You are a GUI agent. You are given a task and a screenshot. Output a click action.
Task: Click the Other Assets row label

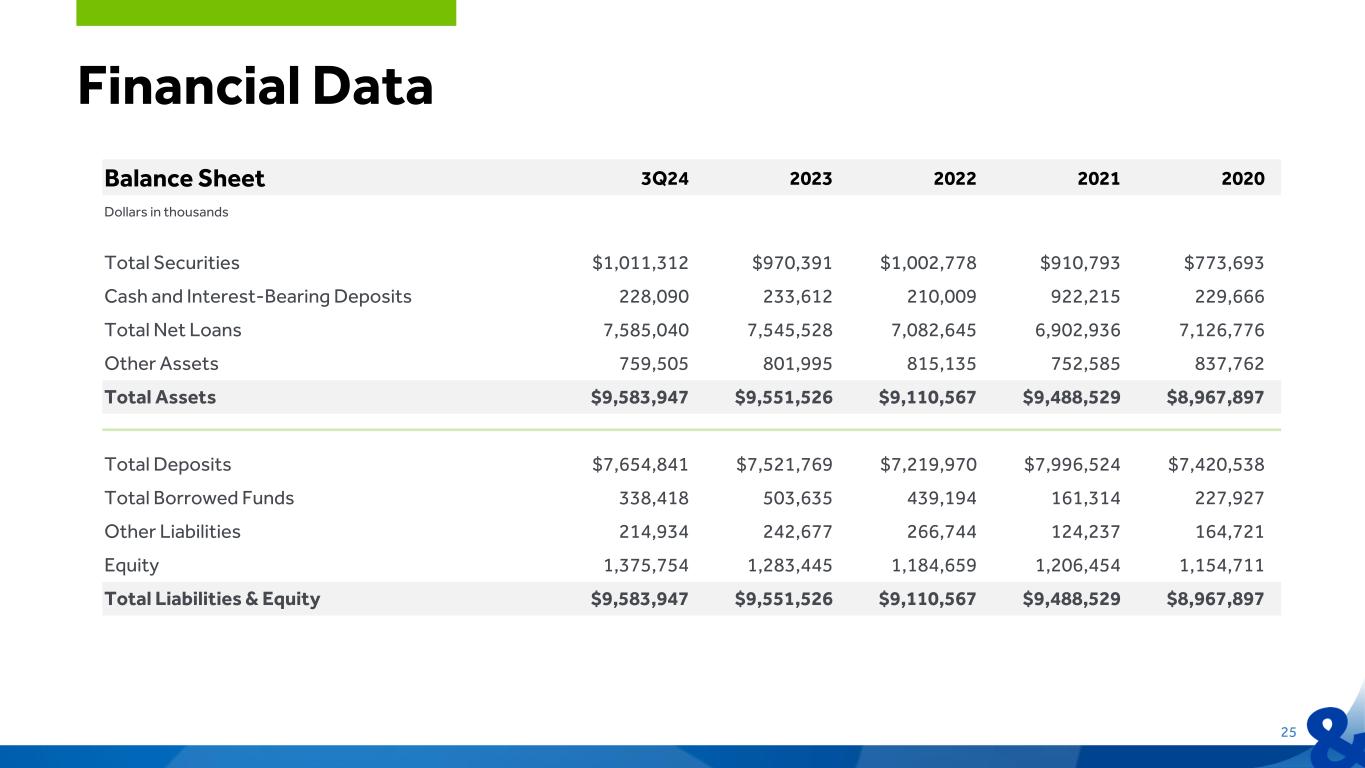[161, 363]
